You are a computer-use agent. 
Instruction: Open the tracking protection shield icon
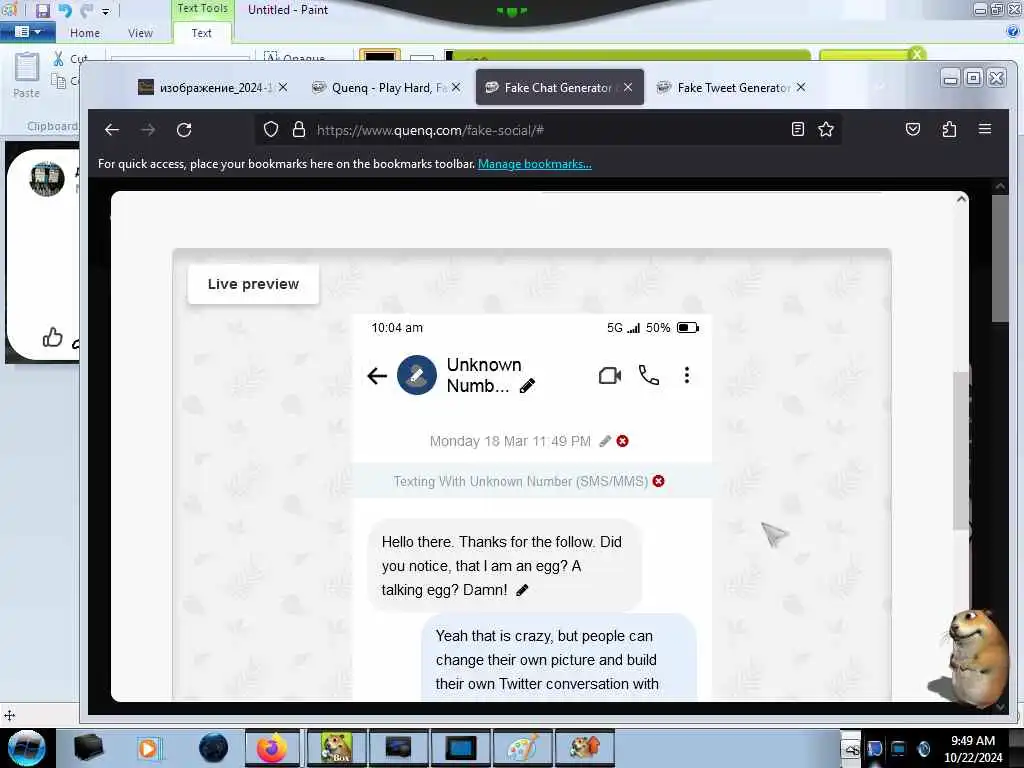point(270,129)
